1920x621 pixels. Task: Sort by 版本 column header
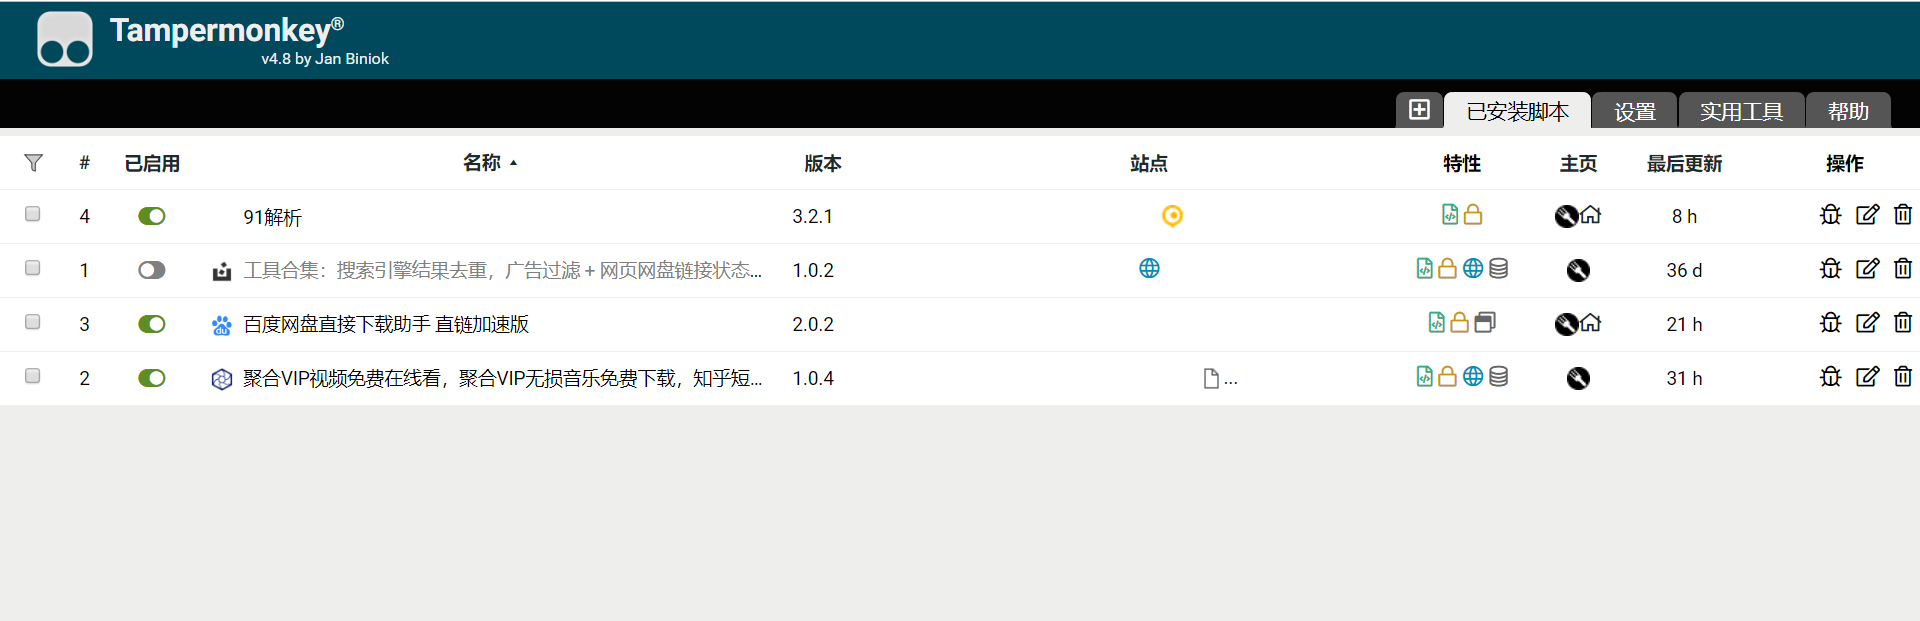pos(823,163)
